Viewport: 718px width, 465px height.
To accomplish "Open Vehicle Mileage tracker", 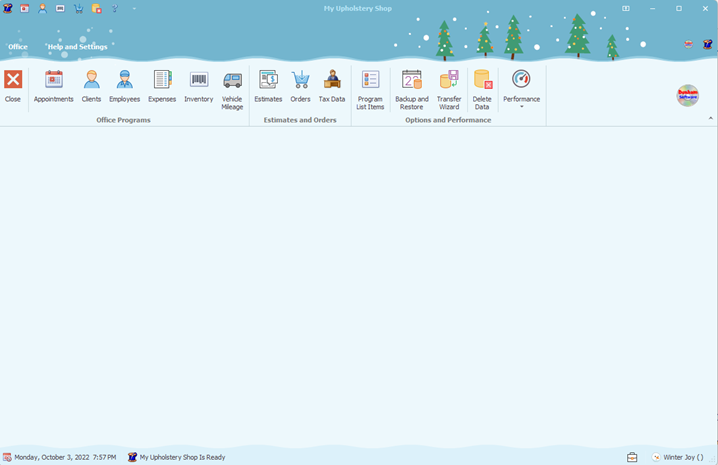I will [x=232, y=88].
